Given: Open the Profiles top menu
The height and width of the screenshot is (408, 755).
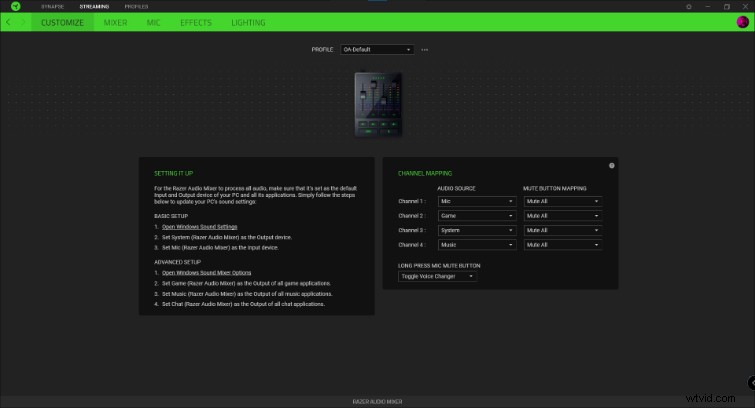Looking at the screenshot, I should (136, 7).
